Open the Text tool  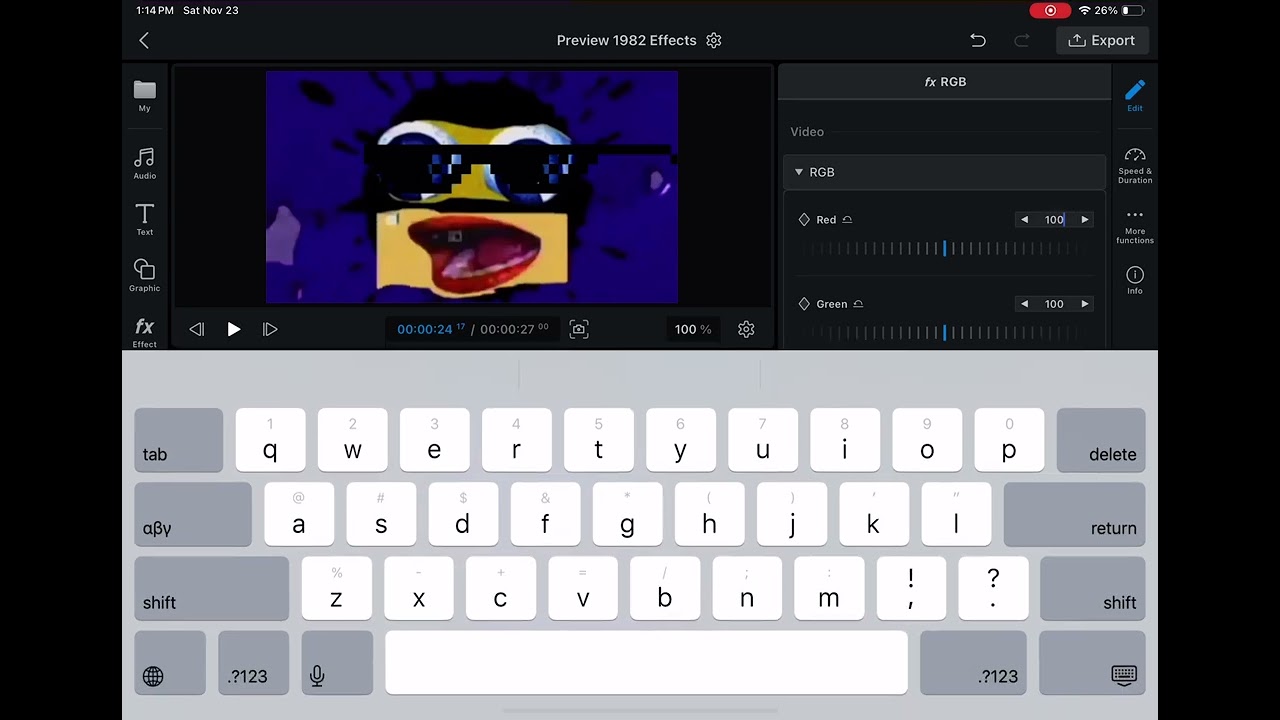[145, 220]
